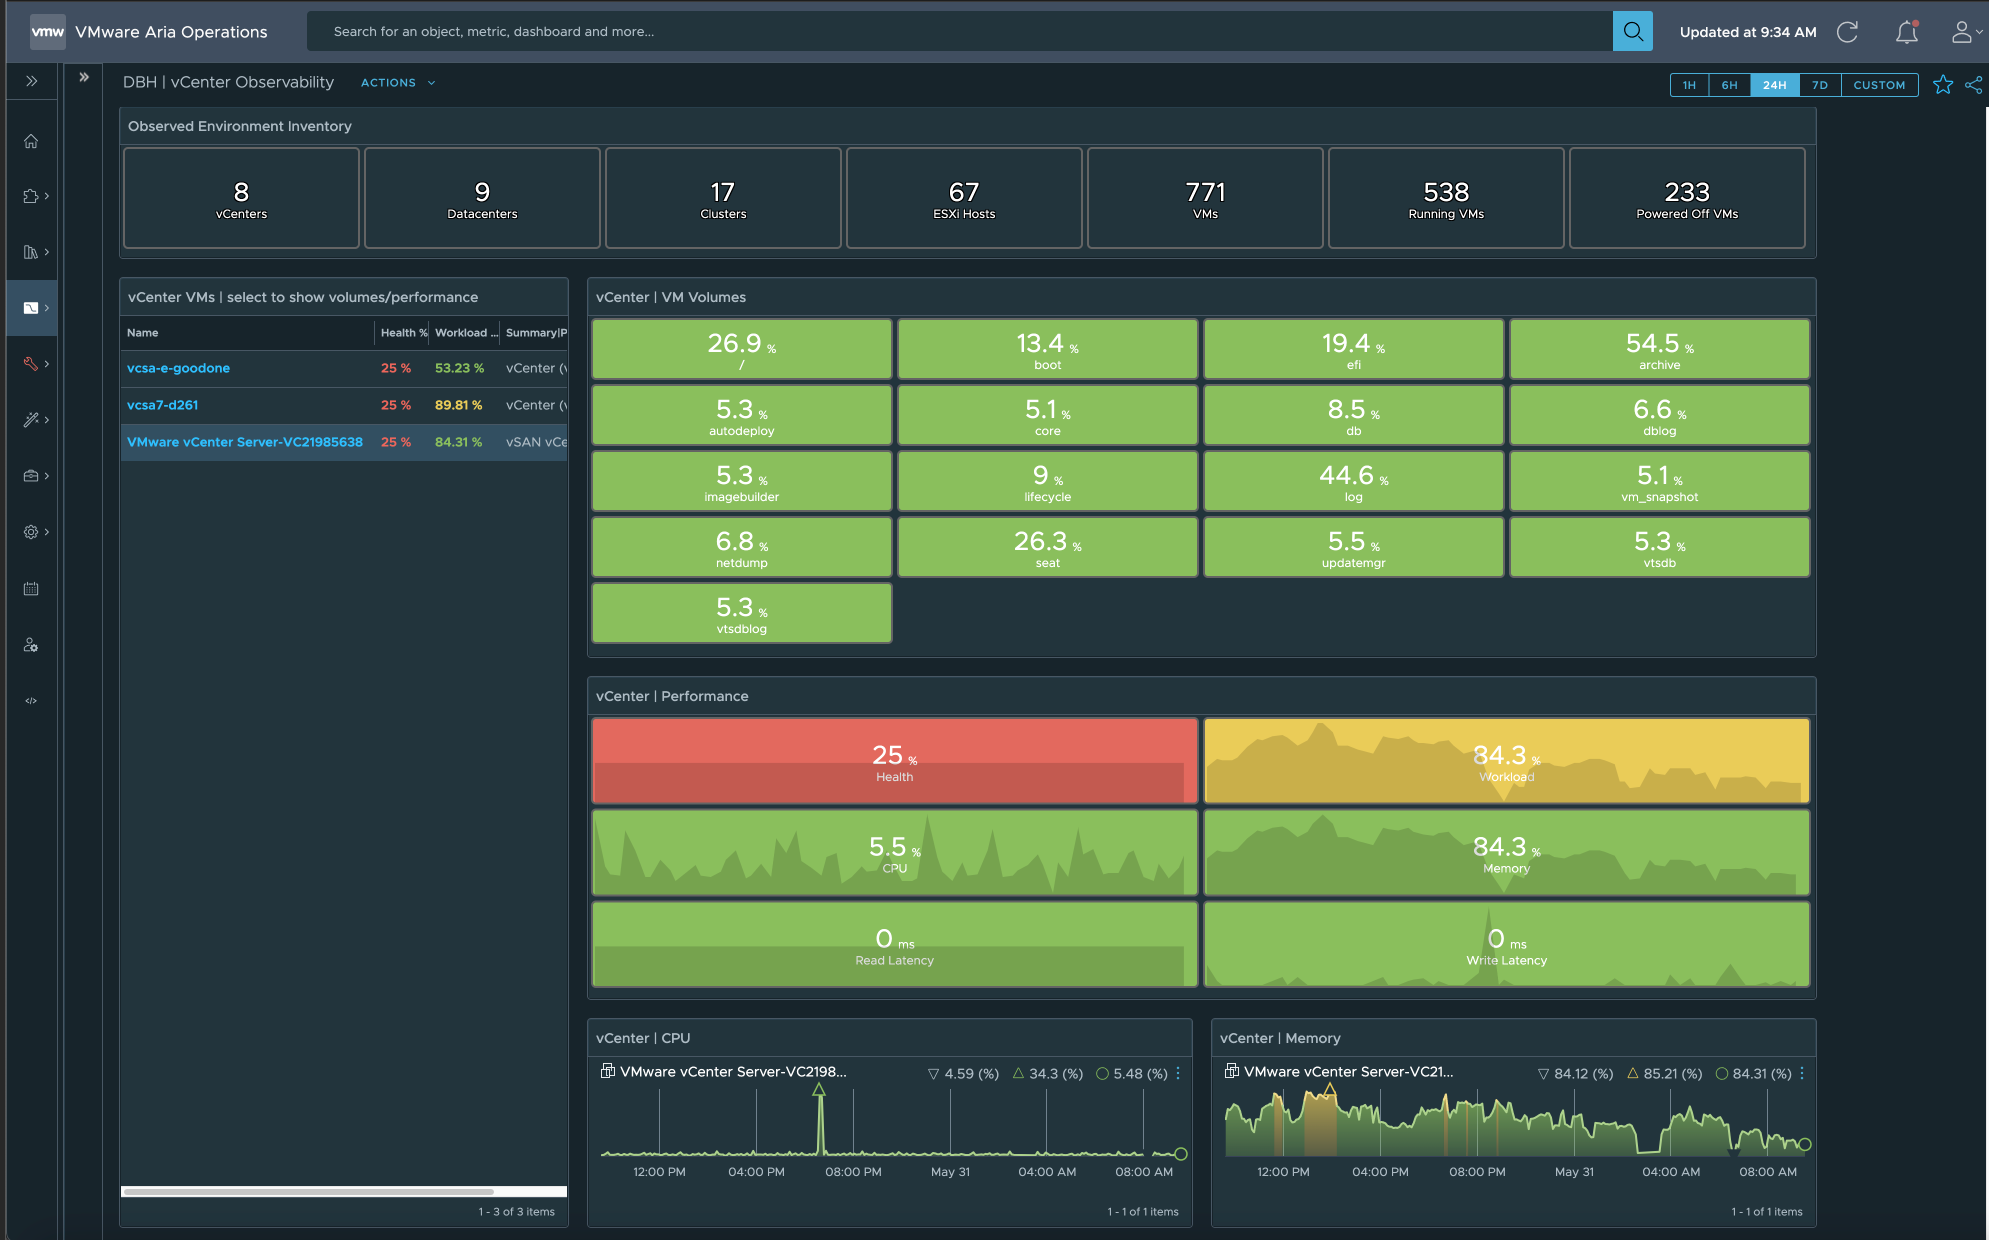This screenshot has height=1240, width=1989.
Task: Expand the left navigation double-chevron
Action: [31, 81]
